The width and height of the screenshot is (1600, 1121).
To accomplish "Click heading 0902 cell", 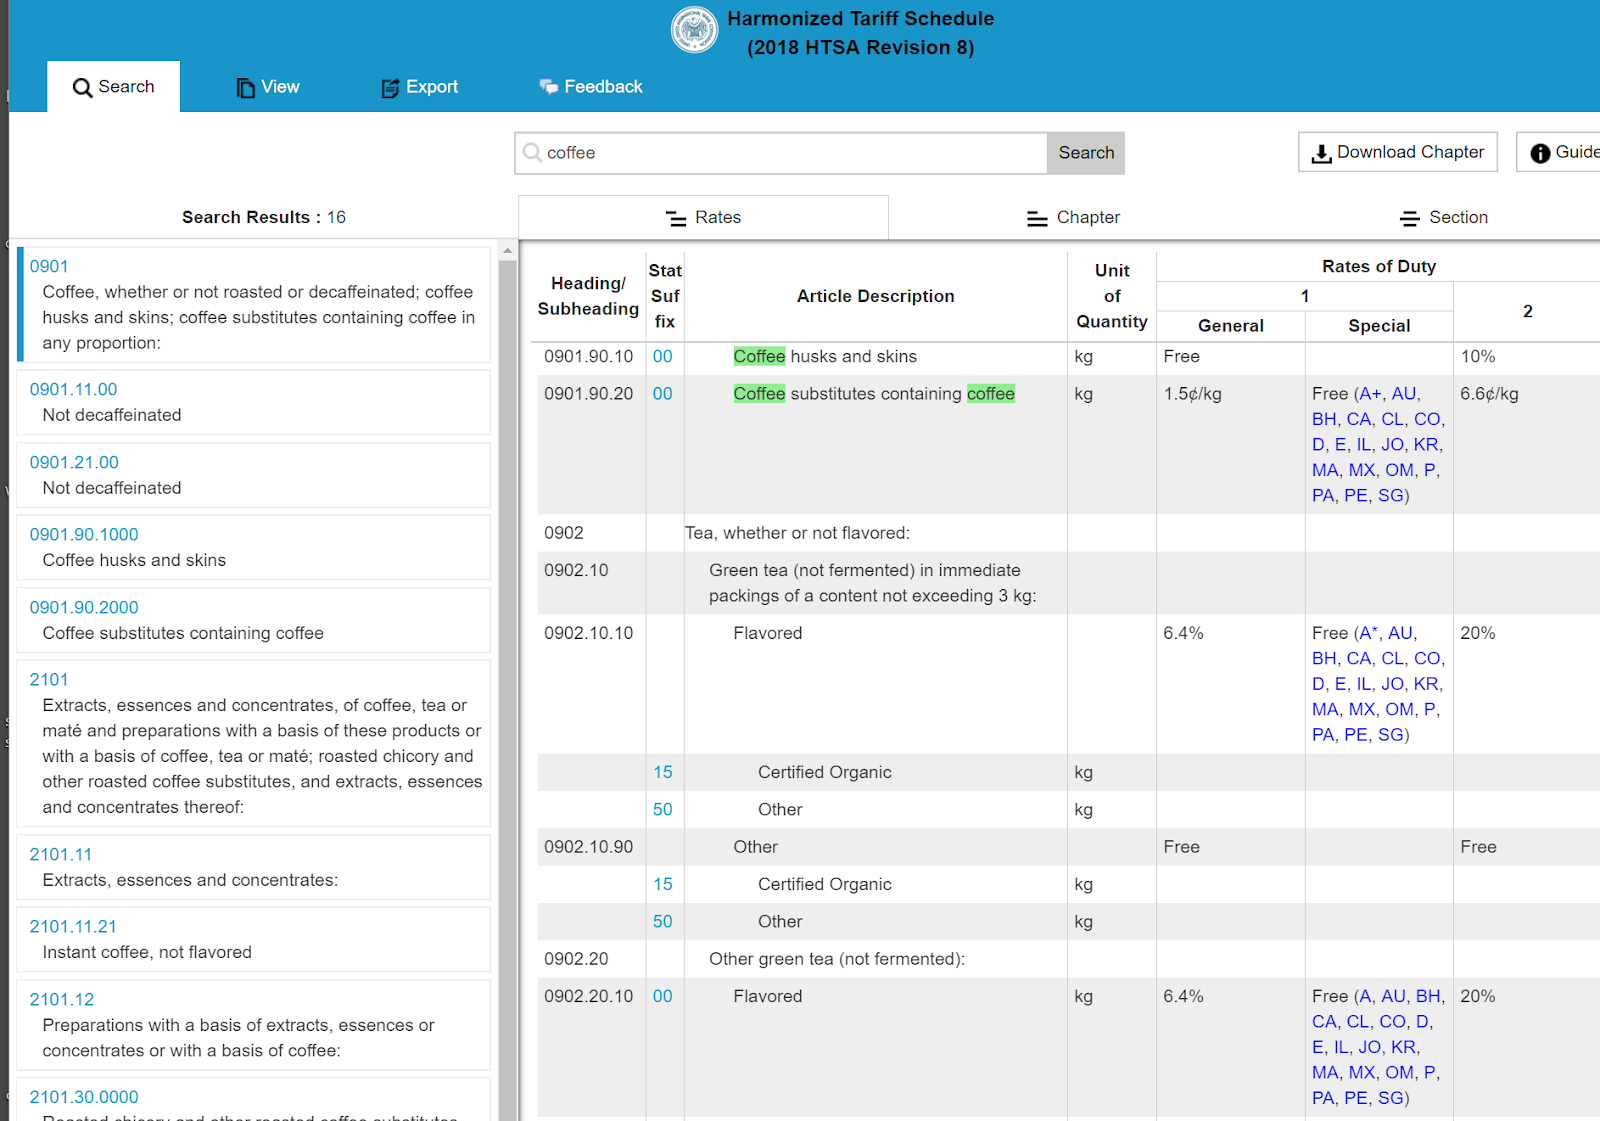I will (x=564, y=533).
